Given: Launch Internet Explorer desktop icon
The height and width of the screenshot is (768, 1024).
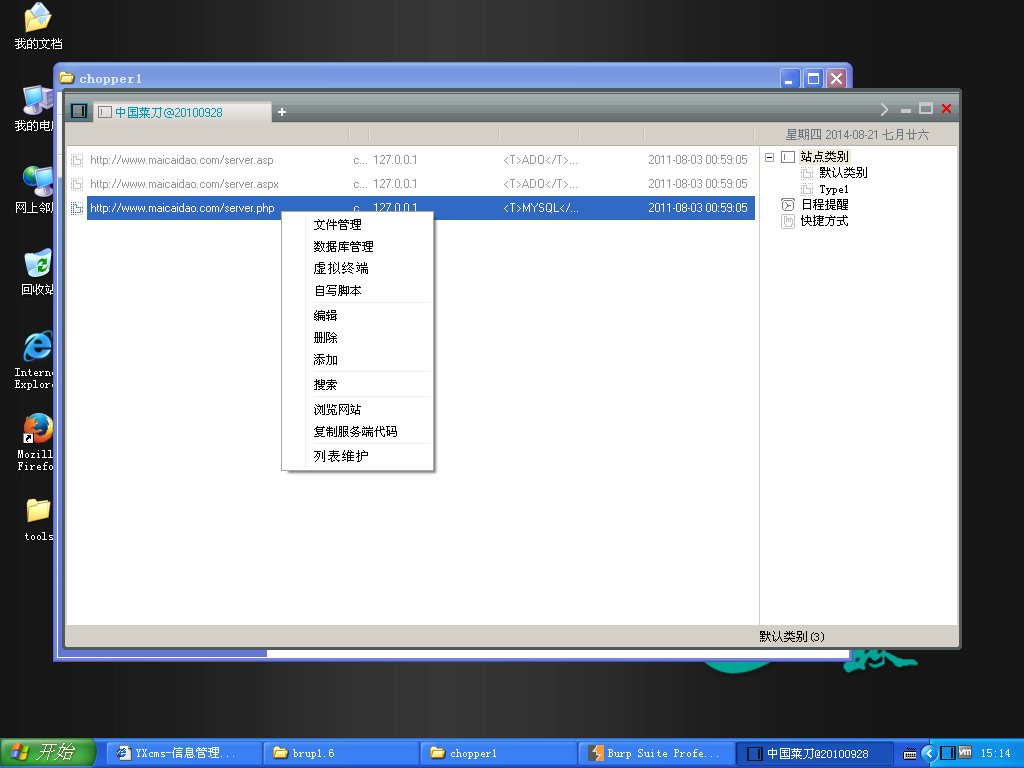Looking at the screenshot, I should [34, 360].
